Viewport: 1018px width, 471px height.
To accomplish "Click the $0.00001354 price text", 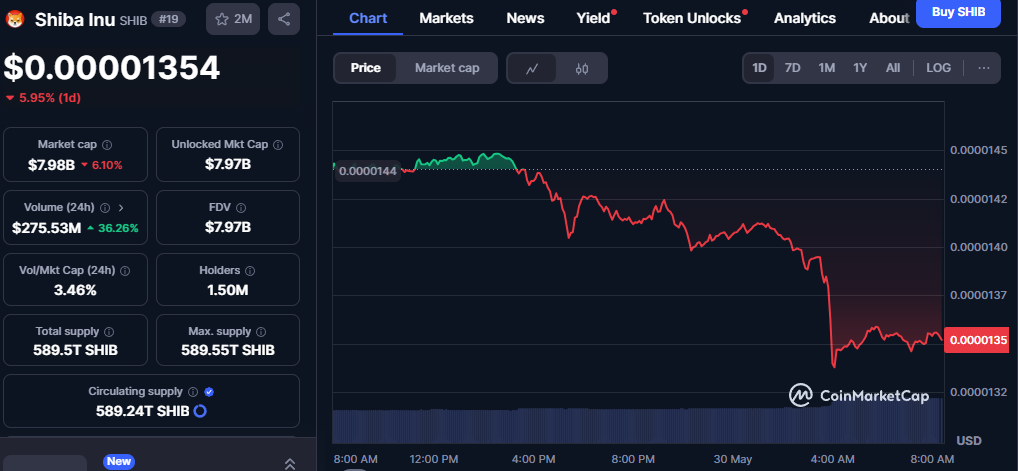I will [x=112, y=68].
